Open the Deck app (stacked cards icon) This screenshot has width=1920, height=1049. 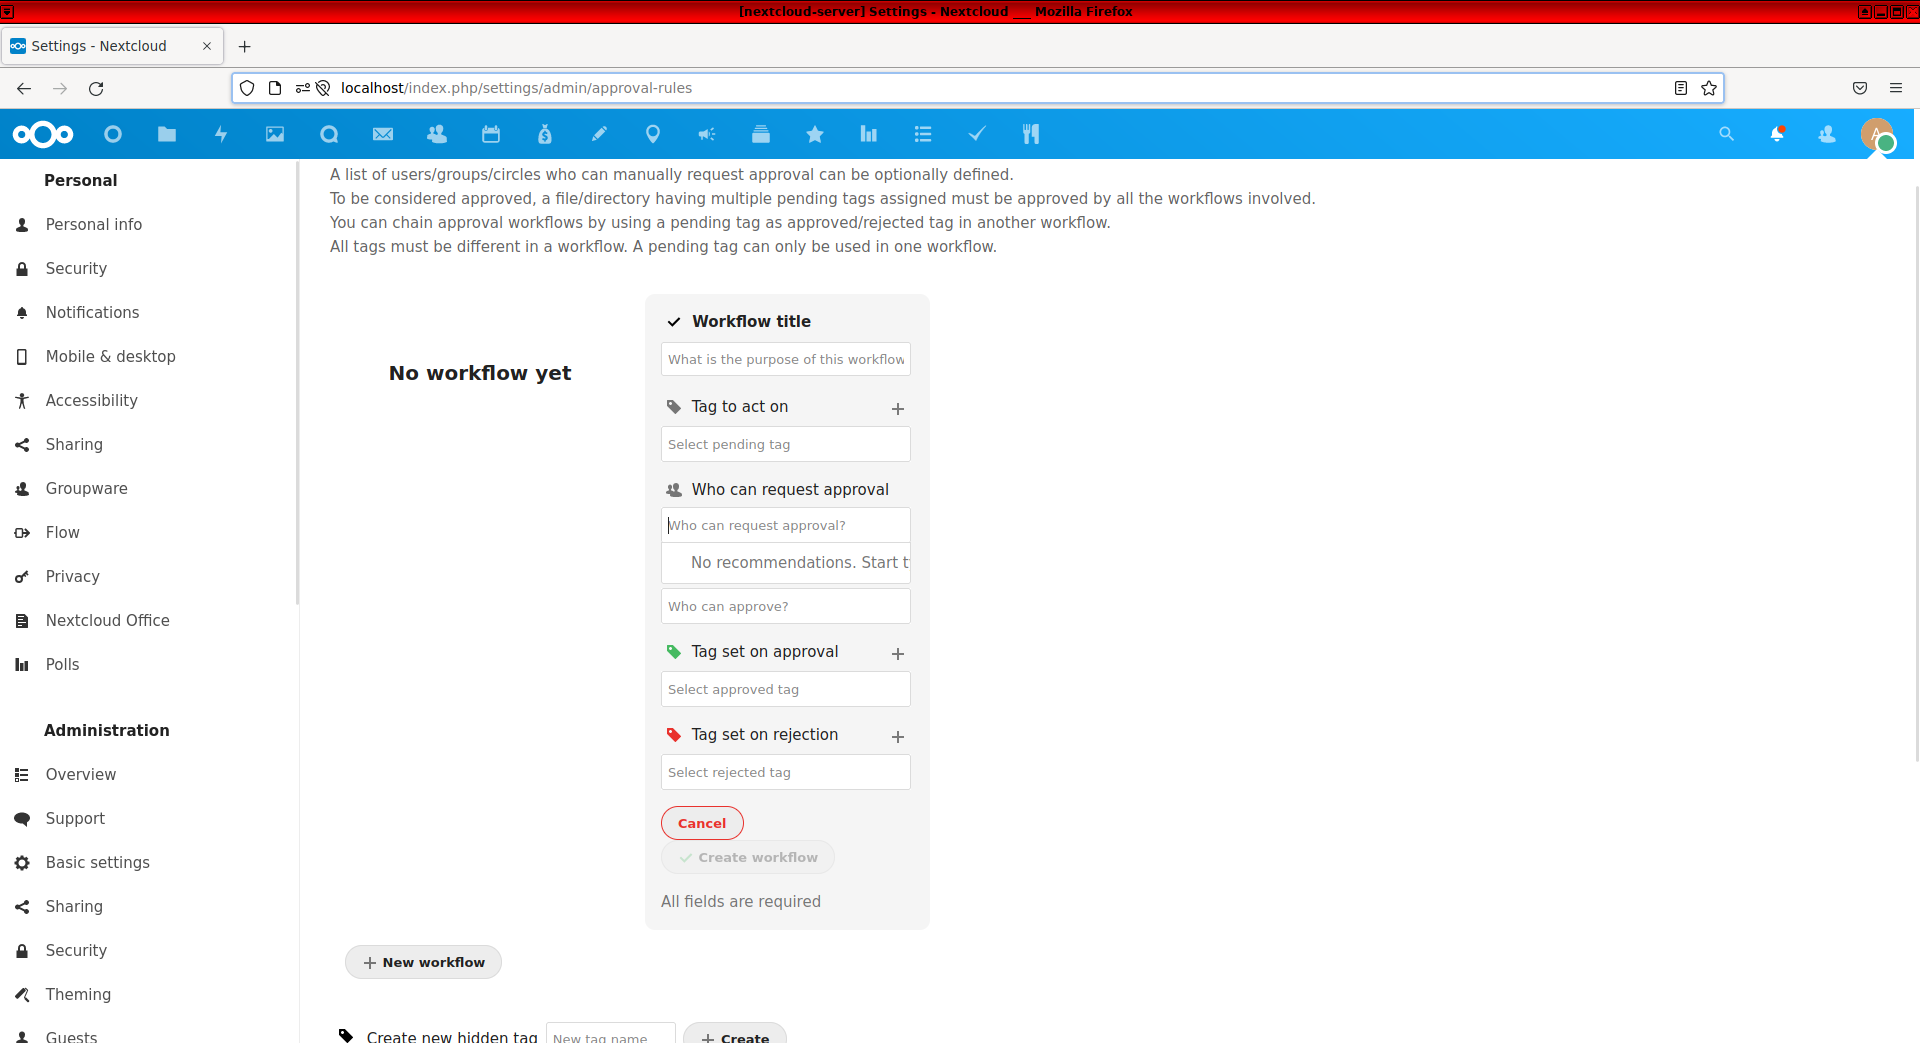point(761,134)
